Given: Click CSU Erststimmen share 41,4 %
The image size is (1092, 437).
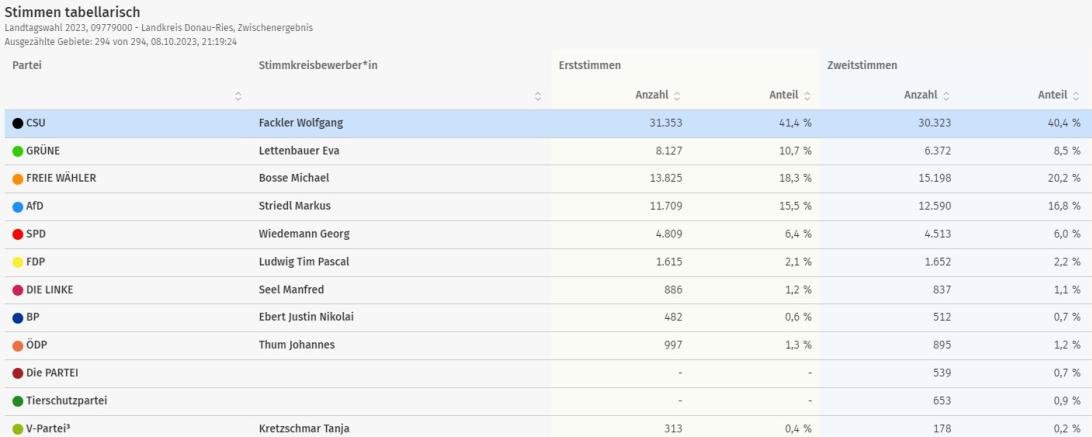Looking at the screenshot, I should click(794, 123).
